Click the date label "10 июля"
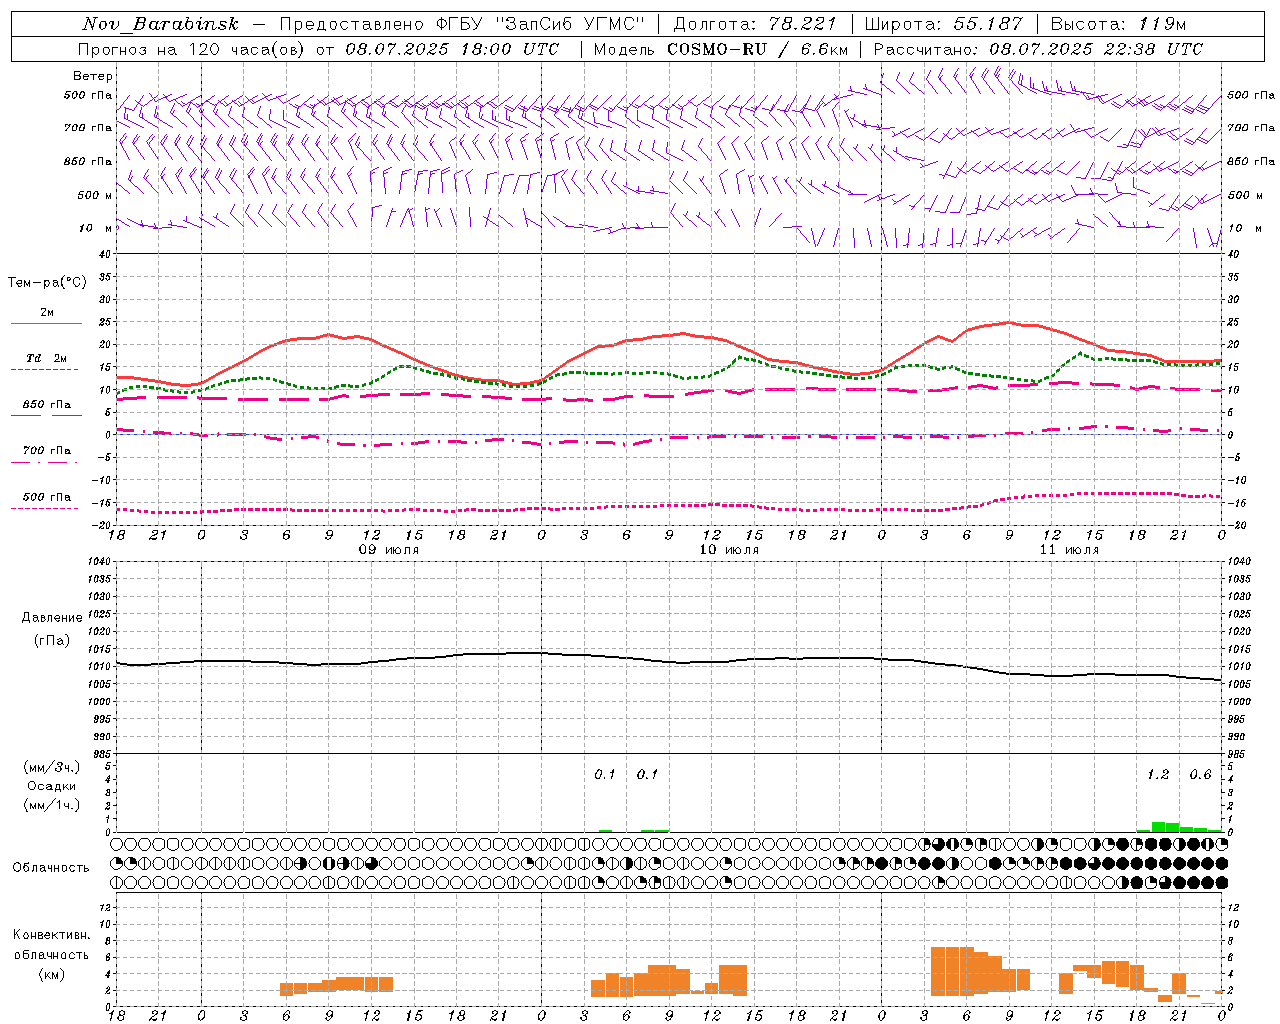The image size is (1280, 1024). [x=729, y=550]
